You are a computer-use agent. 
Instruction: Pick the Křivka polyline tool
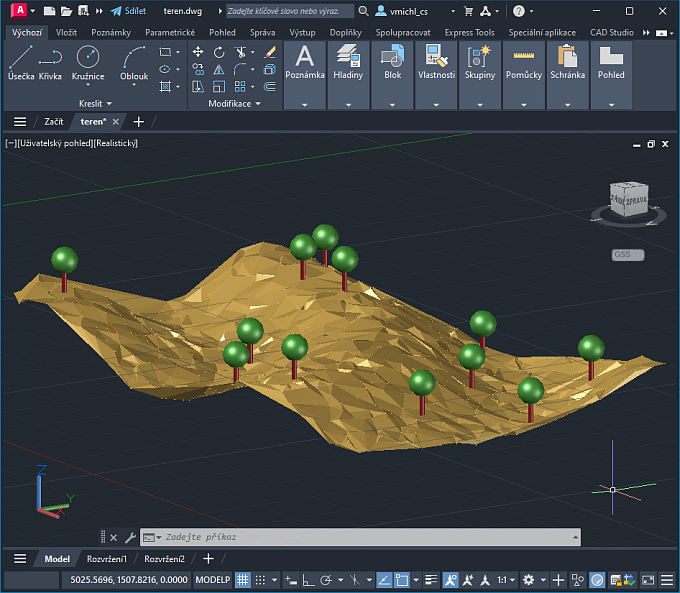[x=50, y=62]
